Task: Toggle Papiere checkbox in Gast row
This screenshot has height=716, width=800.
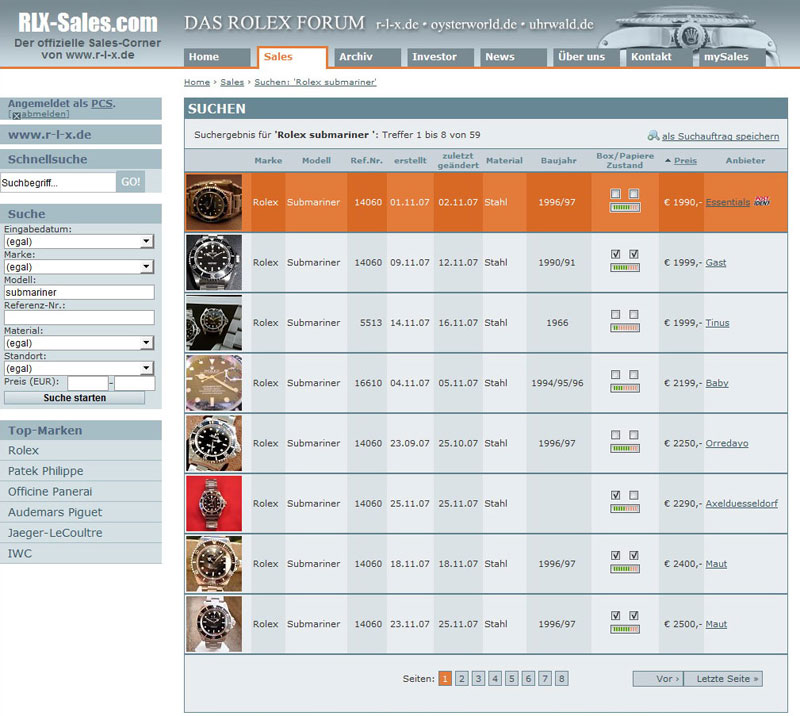Action: click(634, 254)
